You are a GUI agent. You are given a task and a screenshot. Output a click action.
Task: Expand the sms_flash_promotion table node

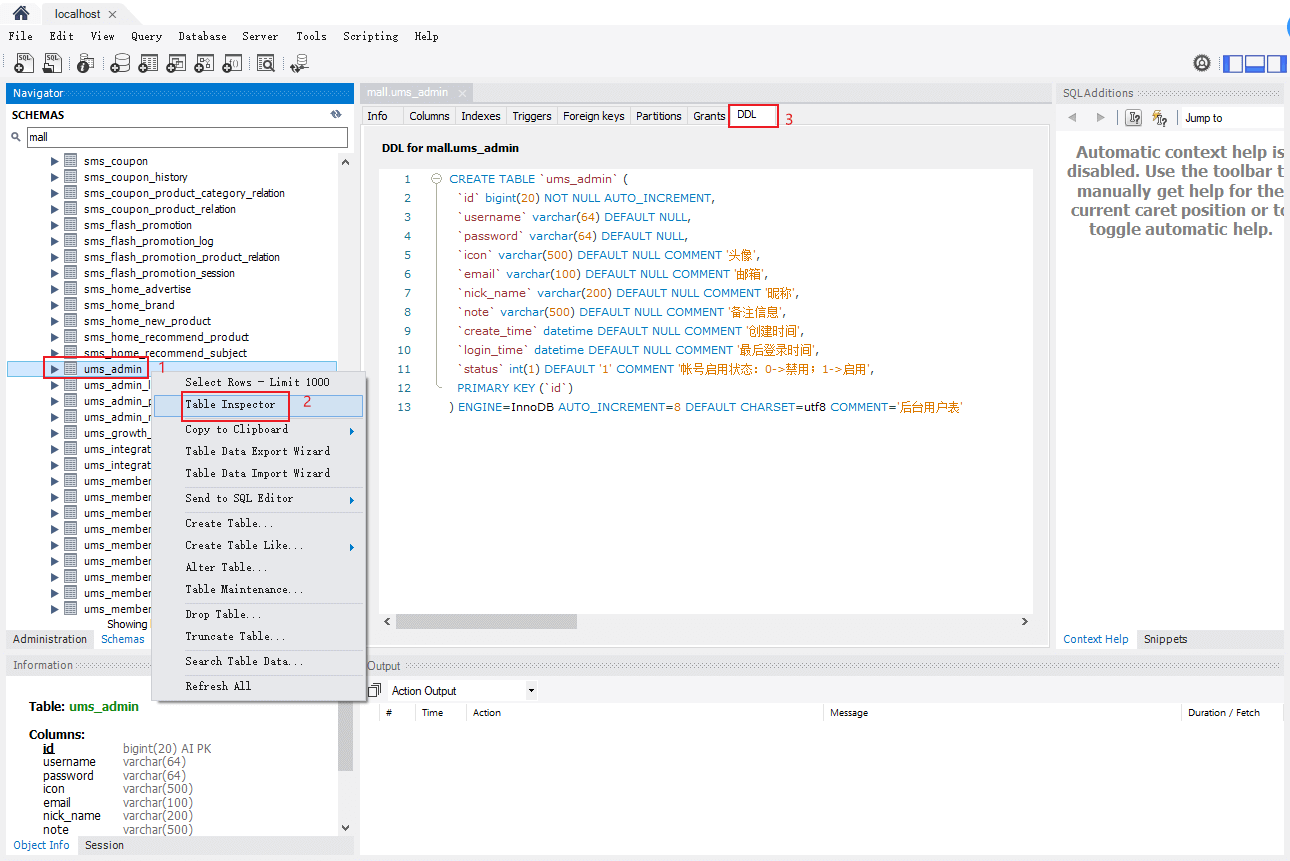click(x=55, y=225)
